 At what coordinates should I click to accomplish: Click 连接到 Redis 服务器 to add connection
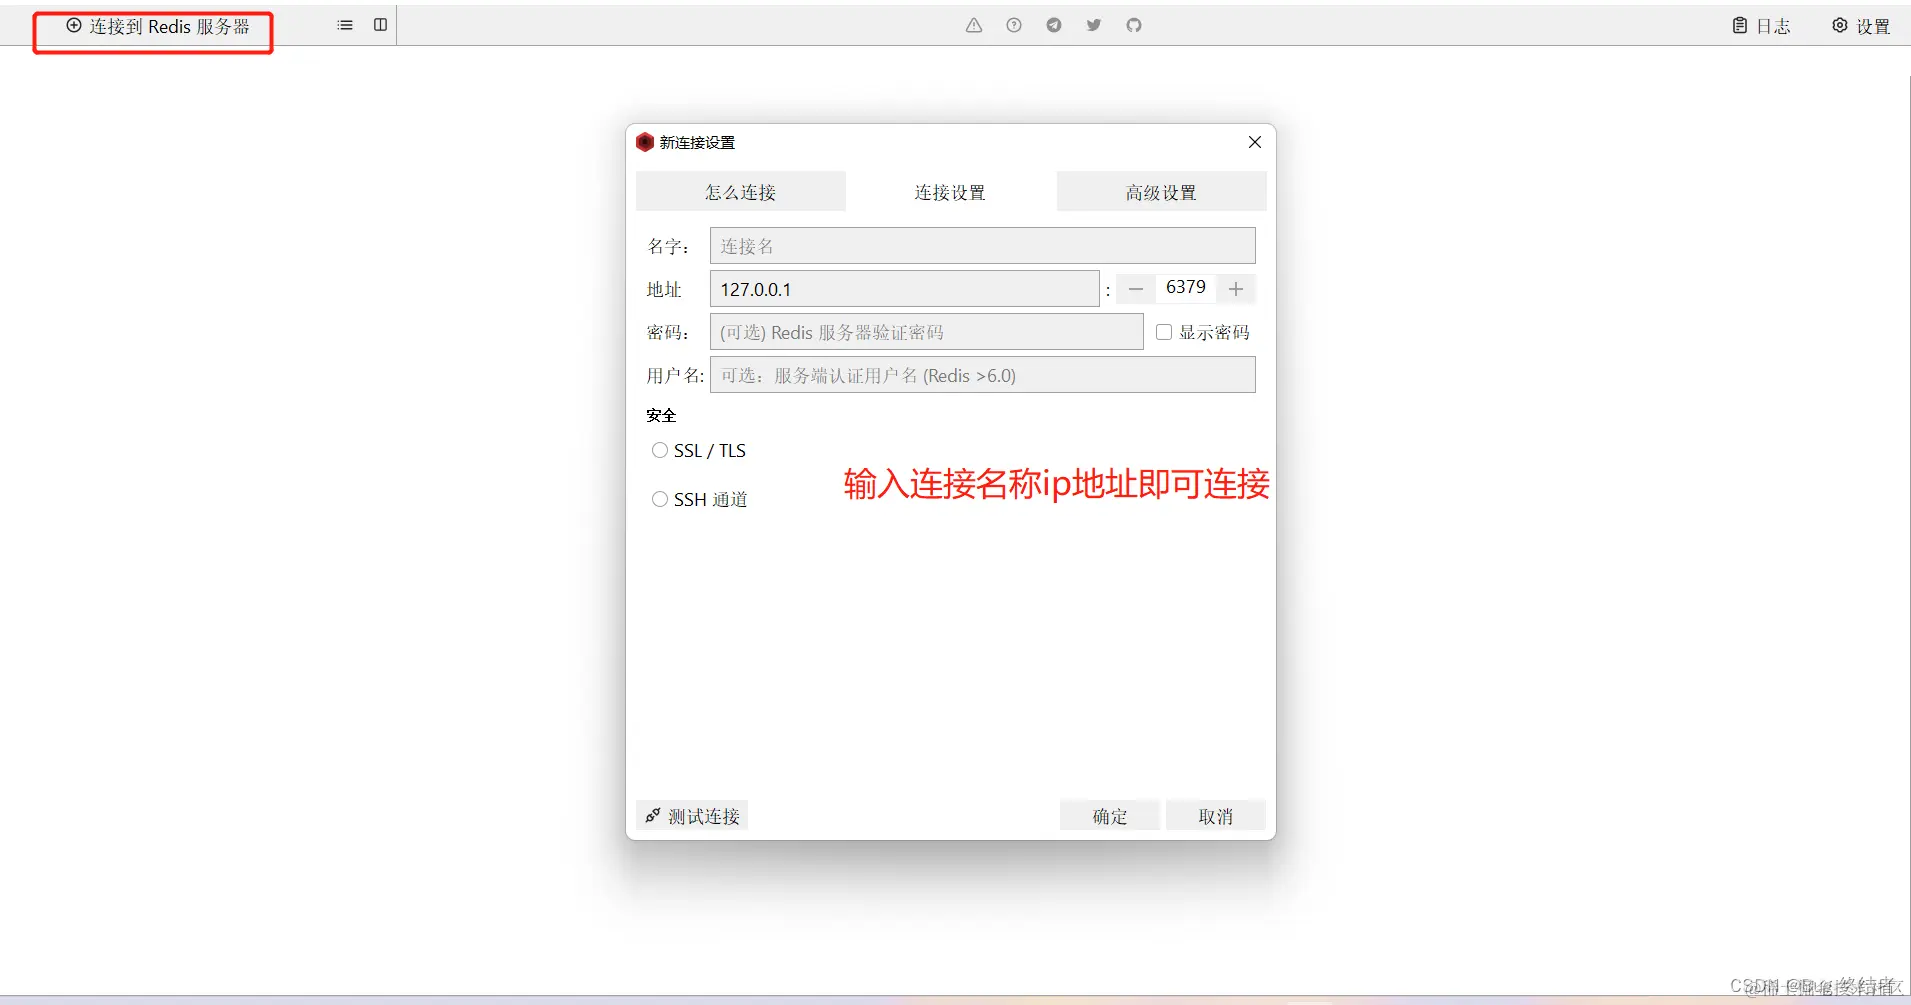point(155,27)
